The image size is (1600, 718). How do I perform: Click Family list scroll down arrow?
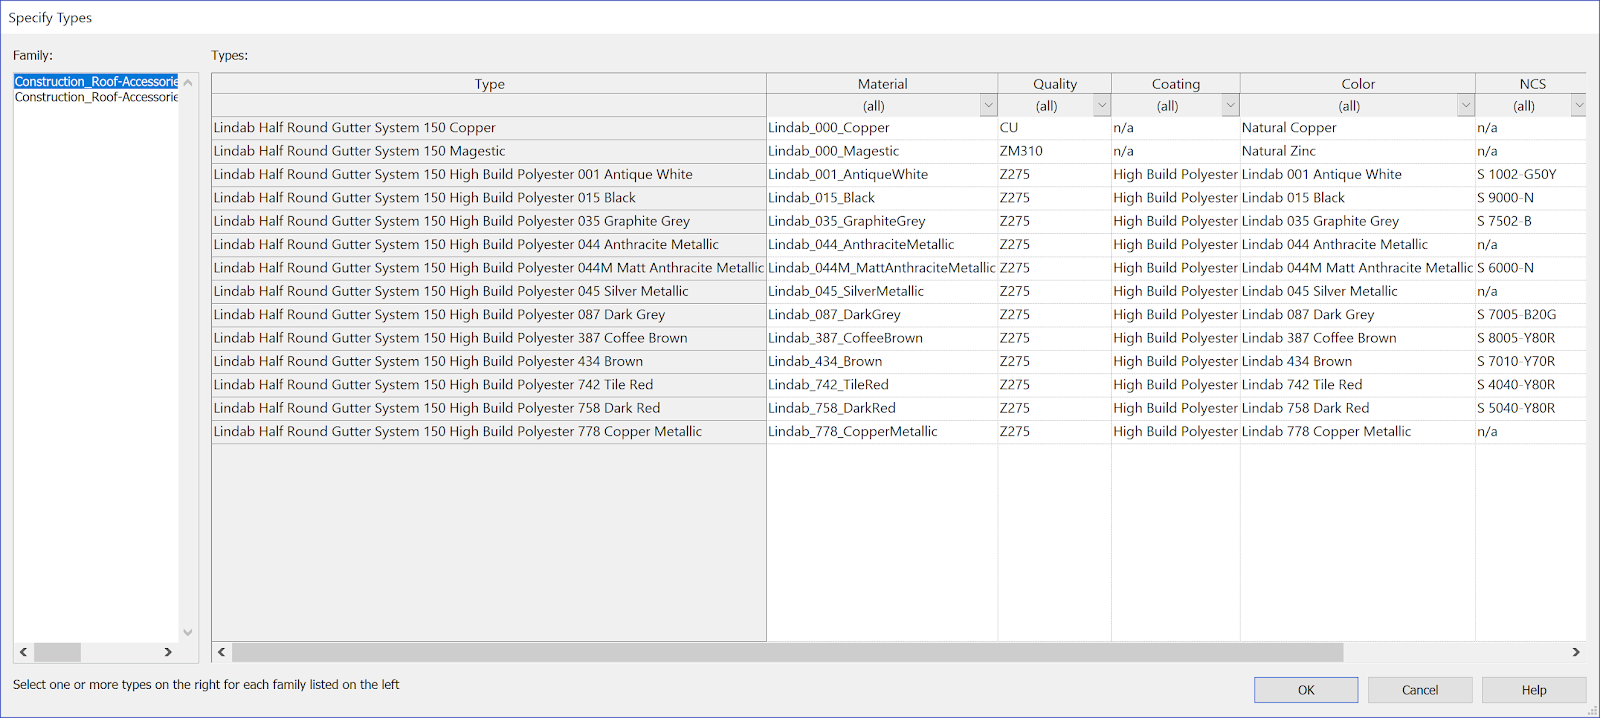point(188,632)
